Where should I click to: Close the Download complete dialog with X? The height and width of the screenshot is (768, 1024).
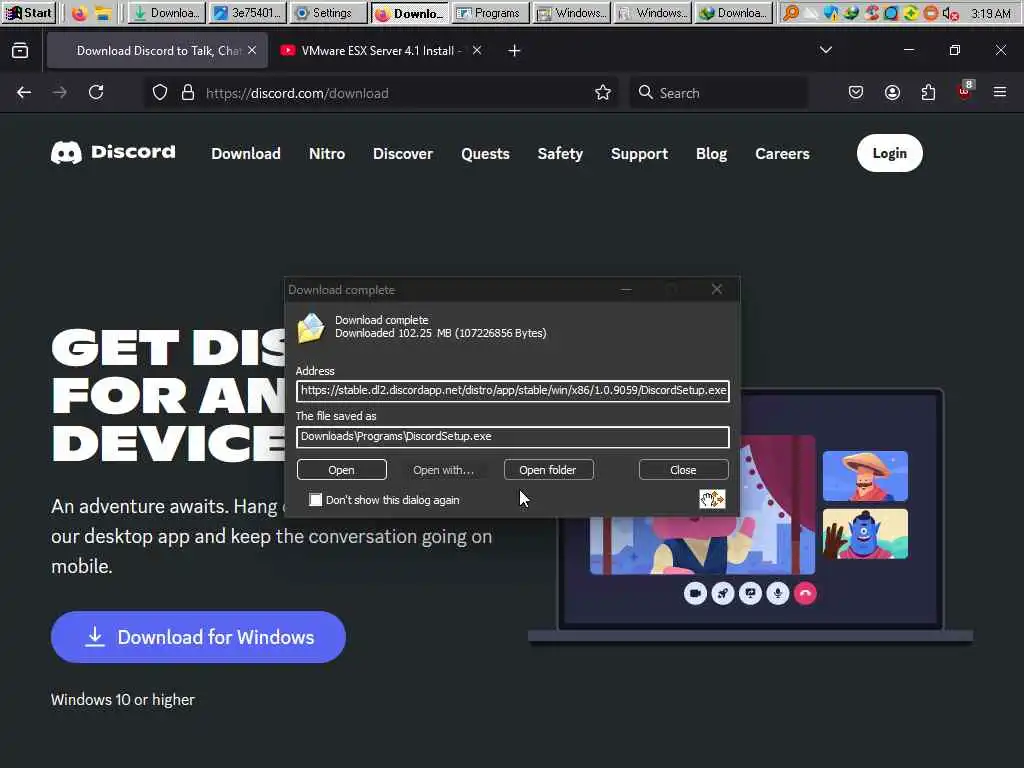click(x=716, y=289)
